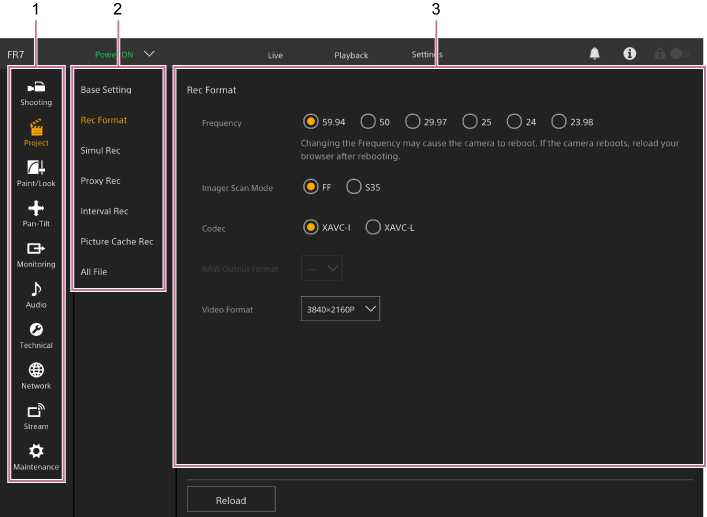Switch to the Playback tab
This screenshot has width=707, height=517.
click(x=351, y=55)
